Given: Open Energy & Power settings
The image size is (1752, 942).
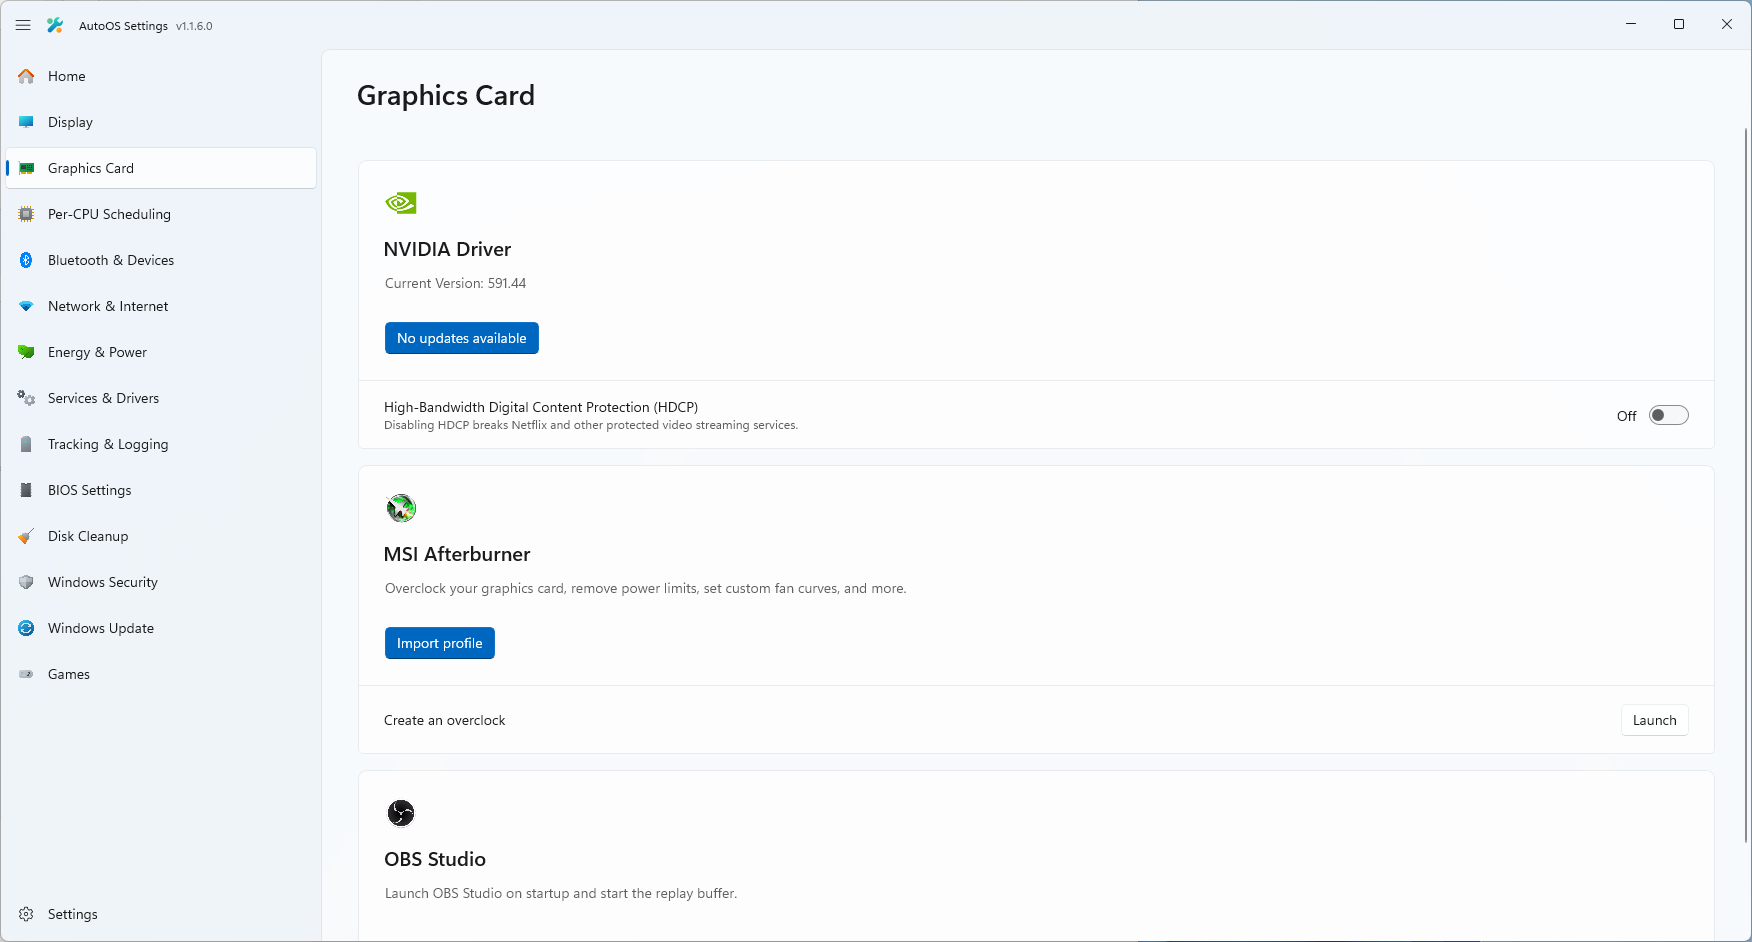Looking at the screenshot, I should tap(161, 352).
